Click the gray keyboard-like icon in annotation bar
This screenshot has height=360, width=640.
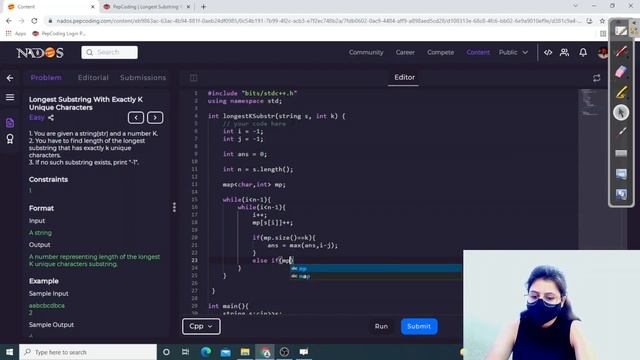point(621,153)
